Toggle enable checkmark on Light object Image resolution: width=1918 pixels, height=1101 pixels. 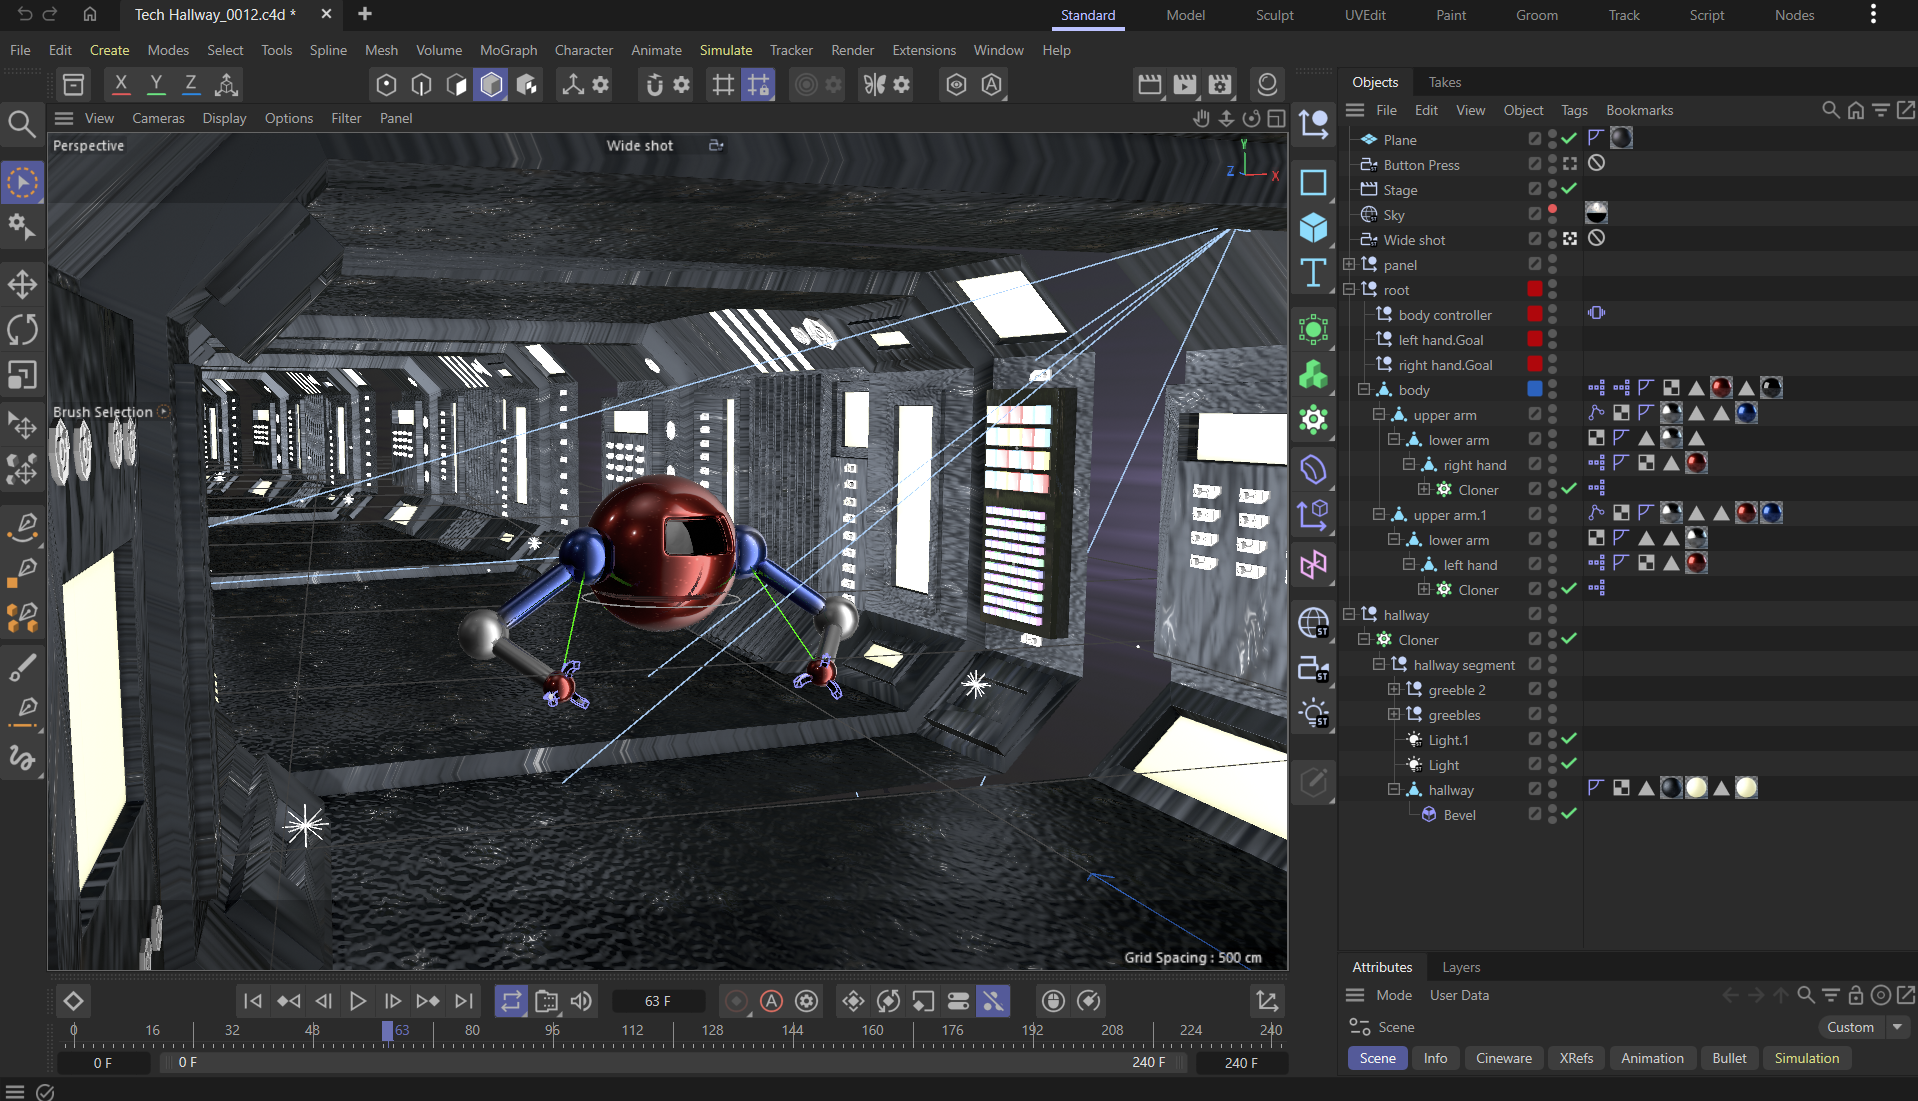click(1569, 764)
